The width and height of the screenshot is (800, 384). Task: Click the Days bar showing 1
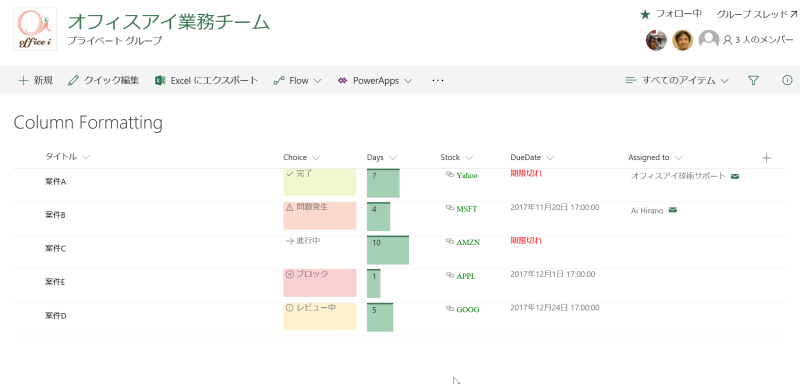click(x=373, y=284)
